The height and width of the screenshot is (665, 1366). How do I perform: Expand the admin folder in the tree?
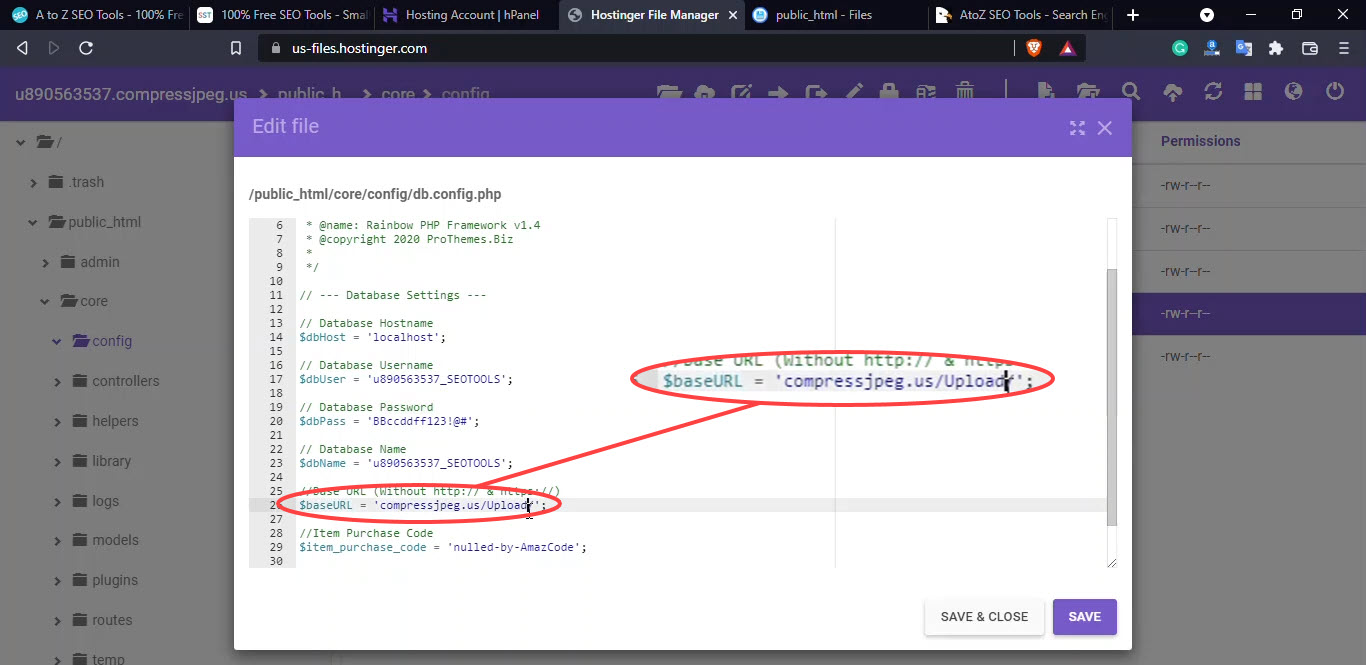pyautogui.click(x=45, y=262)
